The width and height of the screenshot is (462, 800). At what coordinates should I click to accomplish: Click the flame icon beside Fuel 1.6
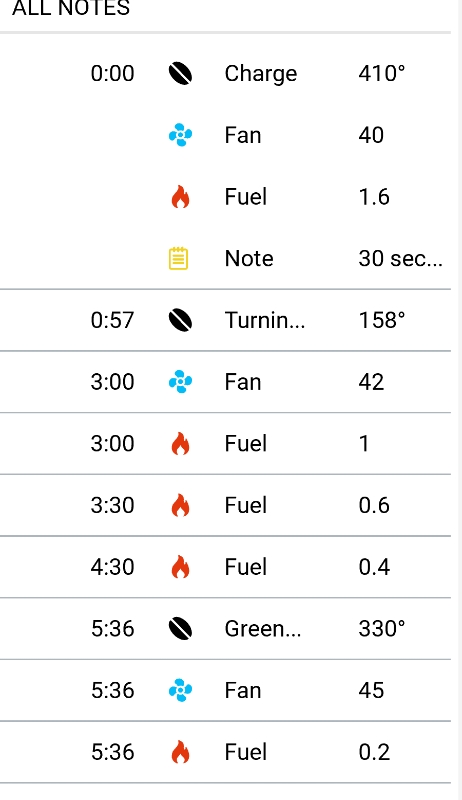180,197
